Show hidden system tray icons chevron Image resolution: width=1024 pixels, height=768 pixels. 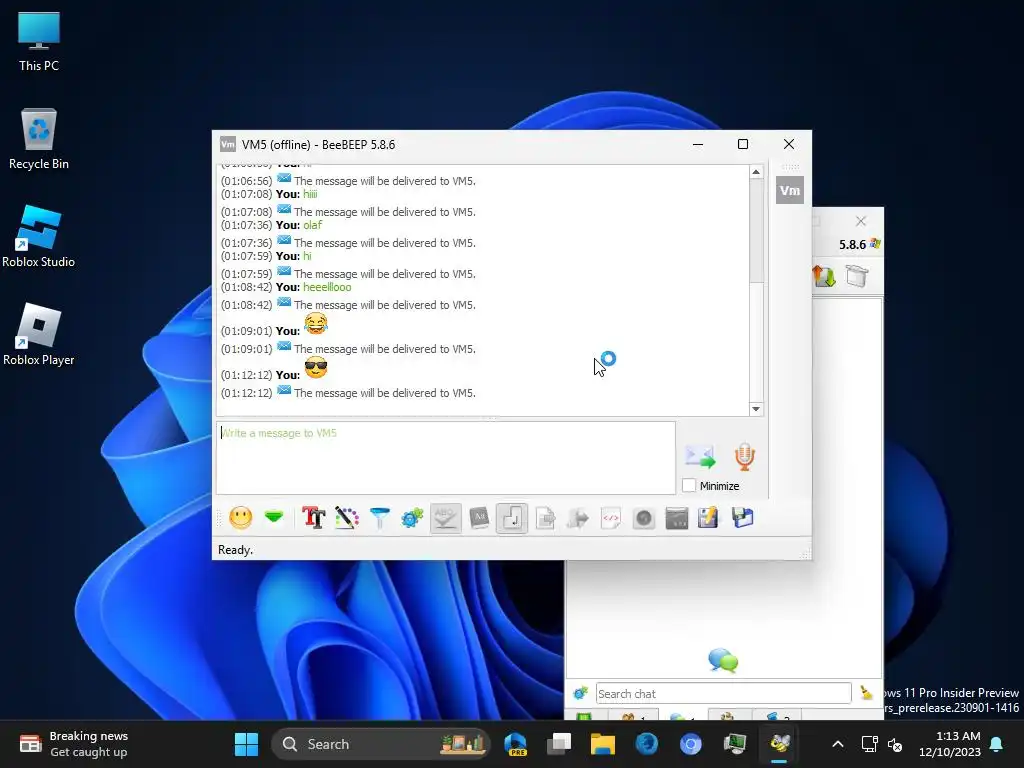837,744
